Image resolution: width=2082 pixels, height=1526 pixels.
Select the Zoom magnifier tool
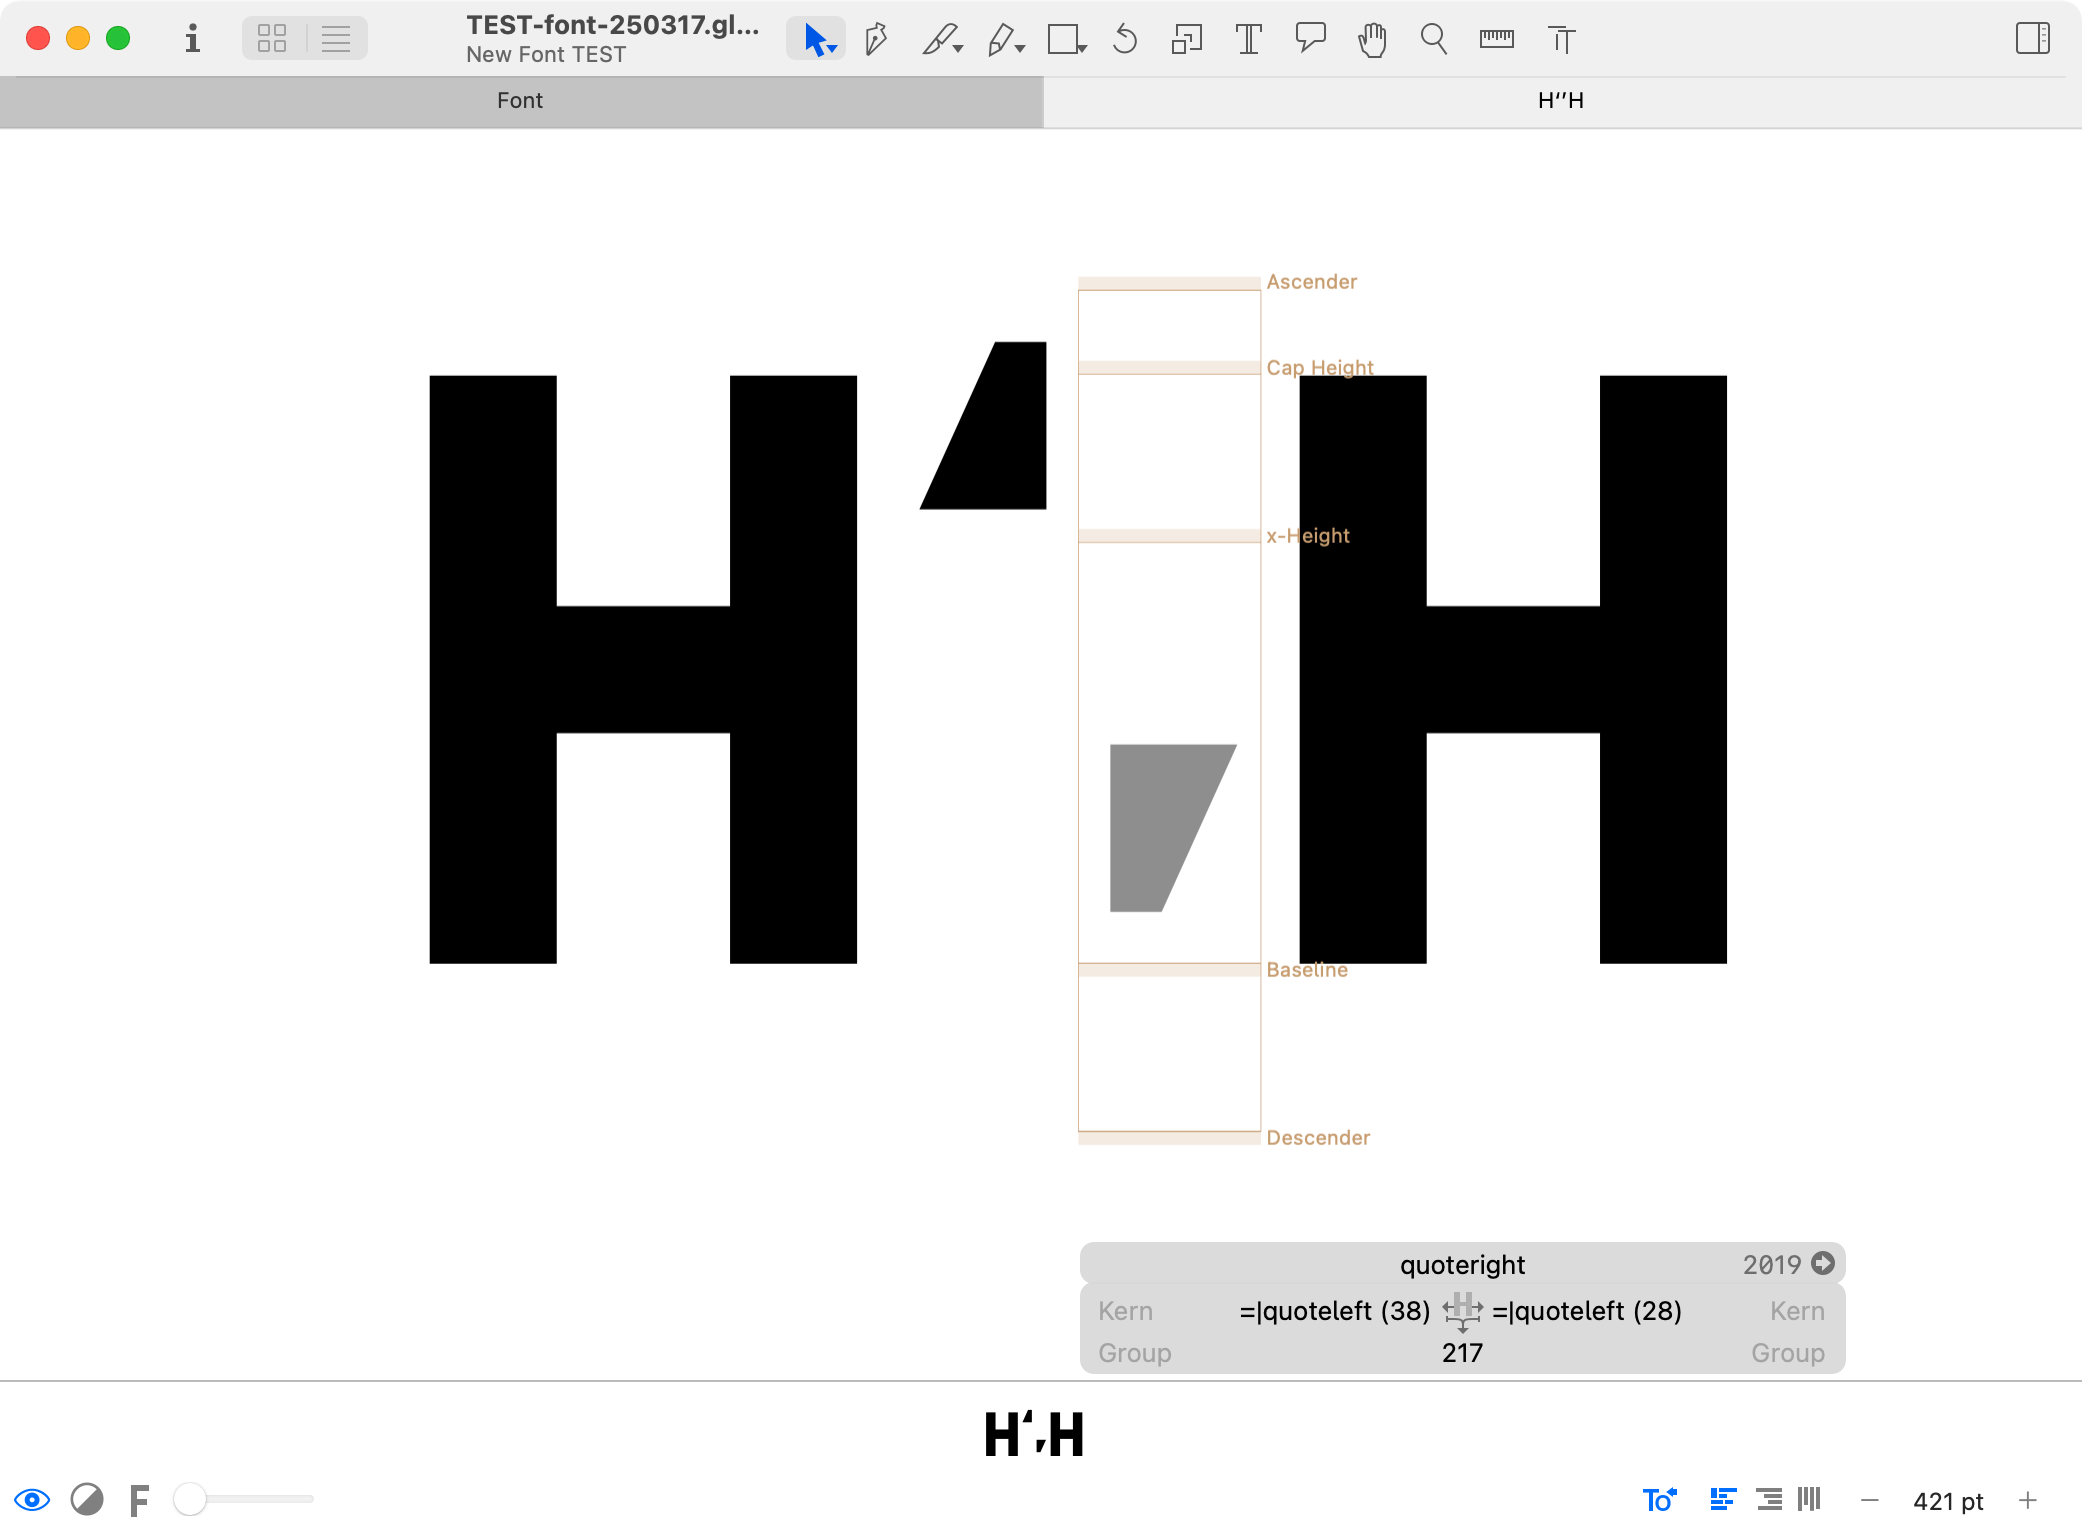coord(1434,40)
